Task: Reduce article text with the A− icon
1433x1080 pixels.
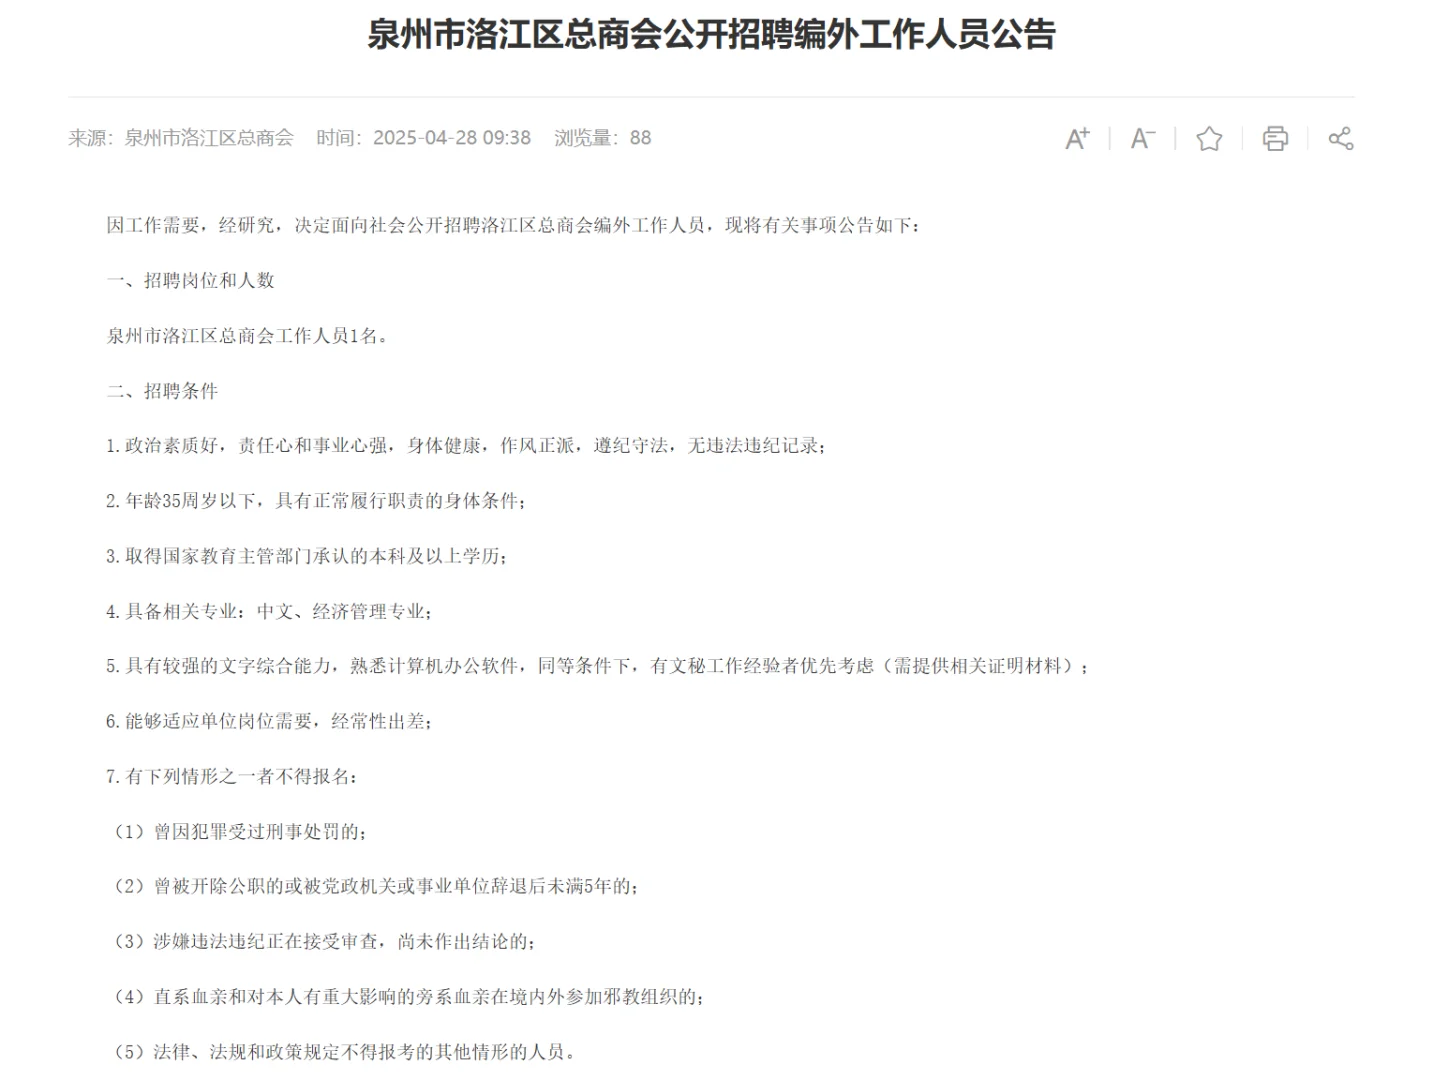Action: tap(1142, 139)
